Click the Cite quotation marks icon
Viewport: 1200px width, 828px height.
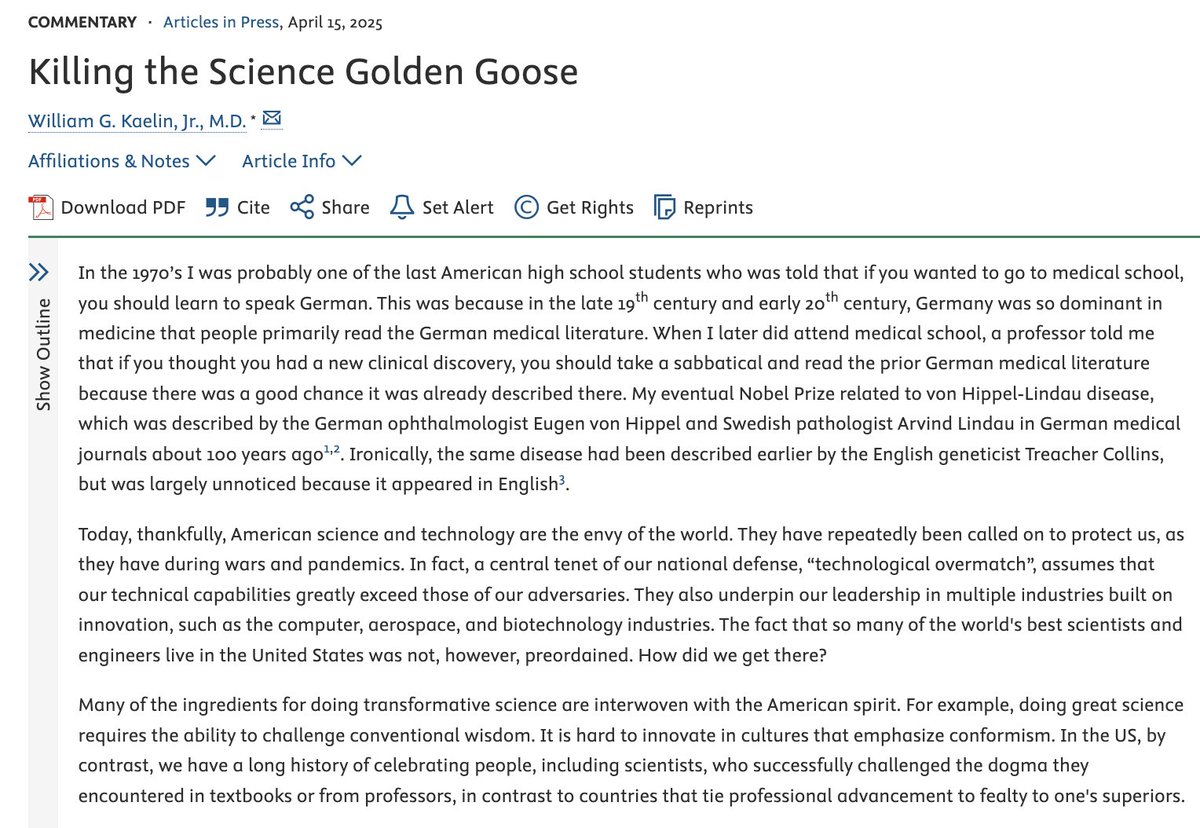(216, 207)
